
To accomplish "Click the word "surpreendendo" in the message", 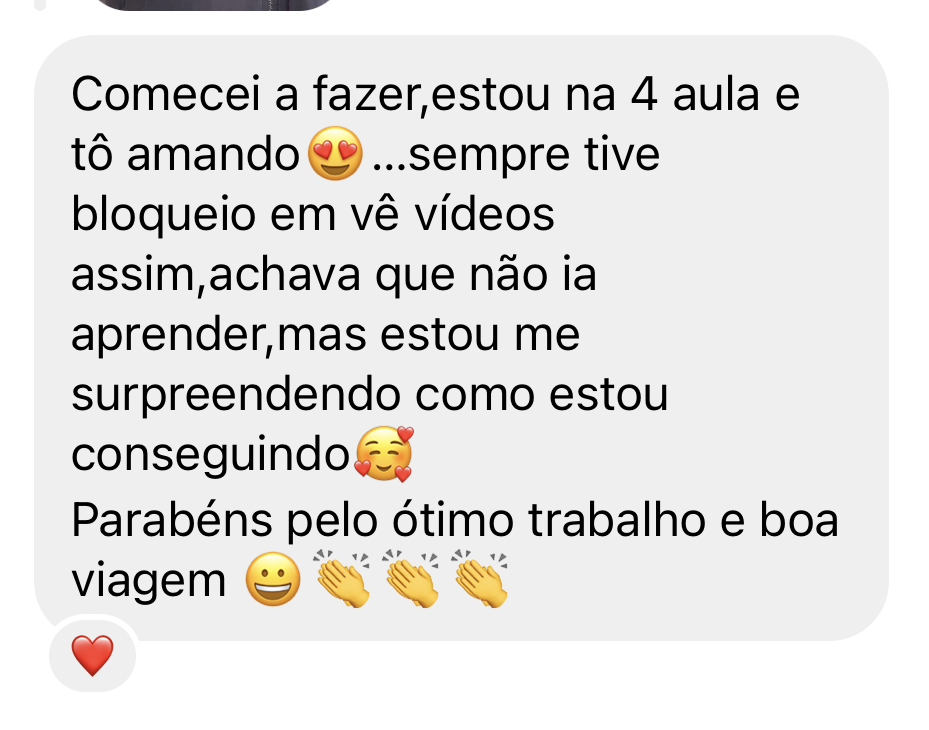I will [x=236, y=396].
